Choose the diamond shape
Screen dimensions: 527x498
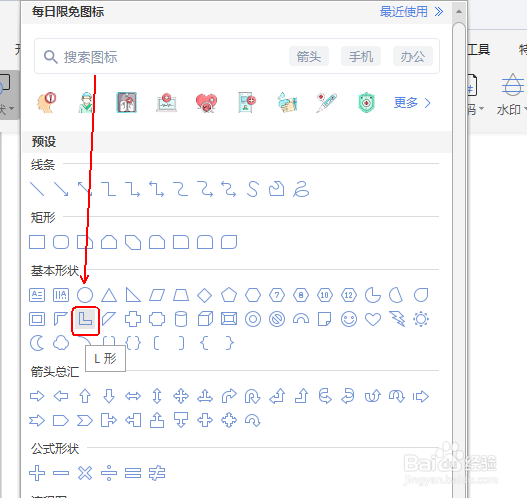point(205,295)
